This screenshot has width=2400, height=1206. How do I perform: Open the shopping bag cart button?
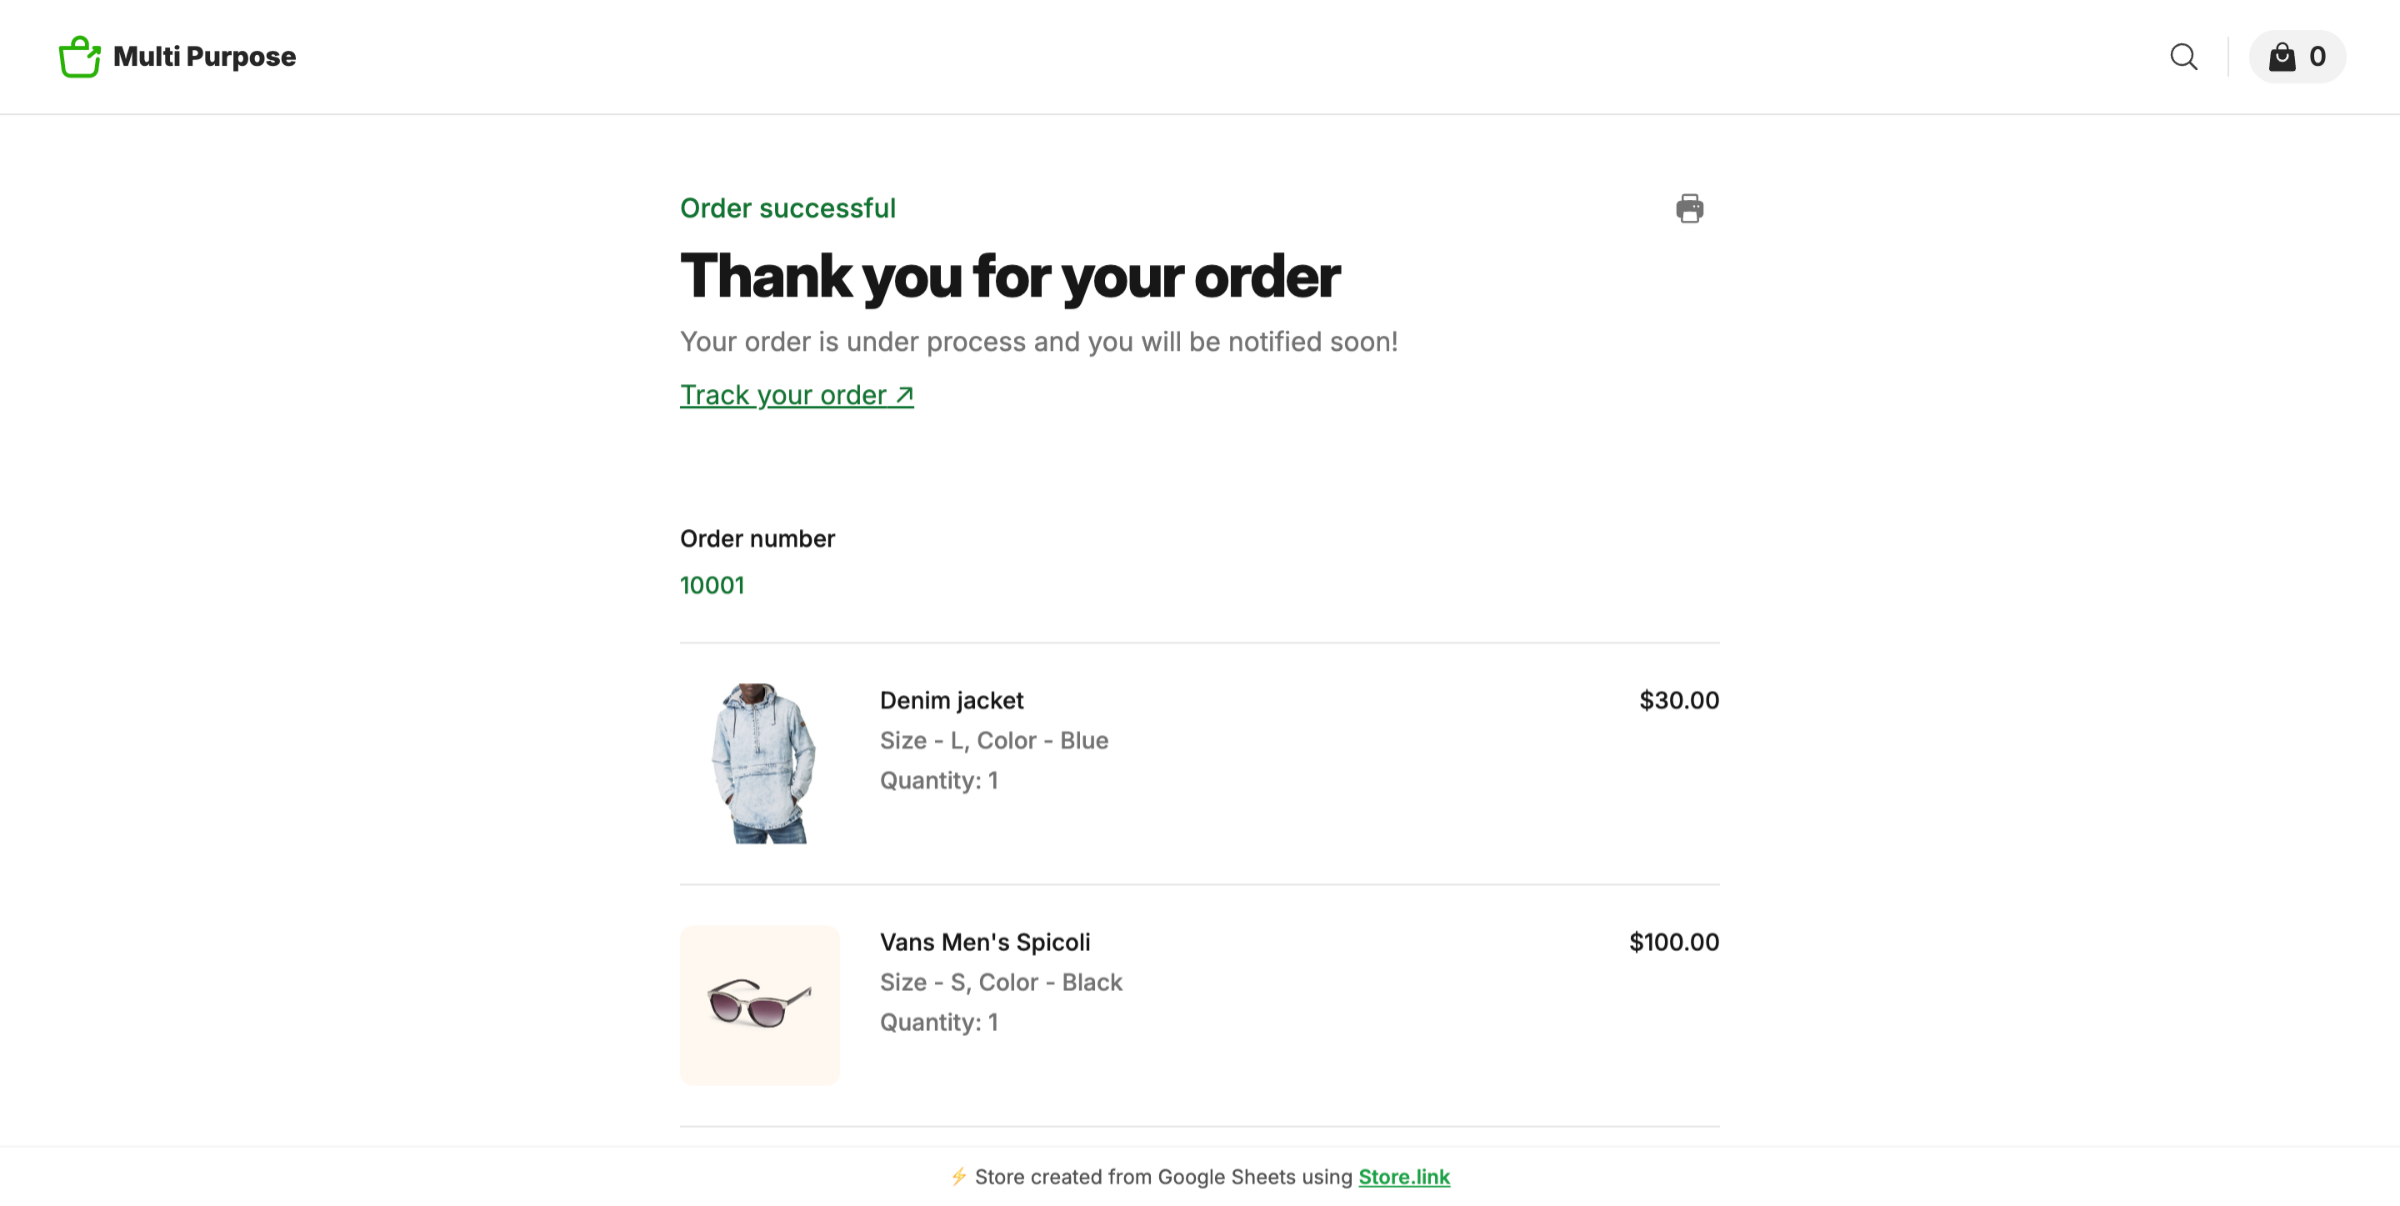[x=2297, y=57]
